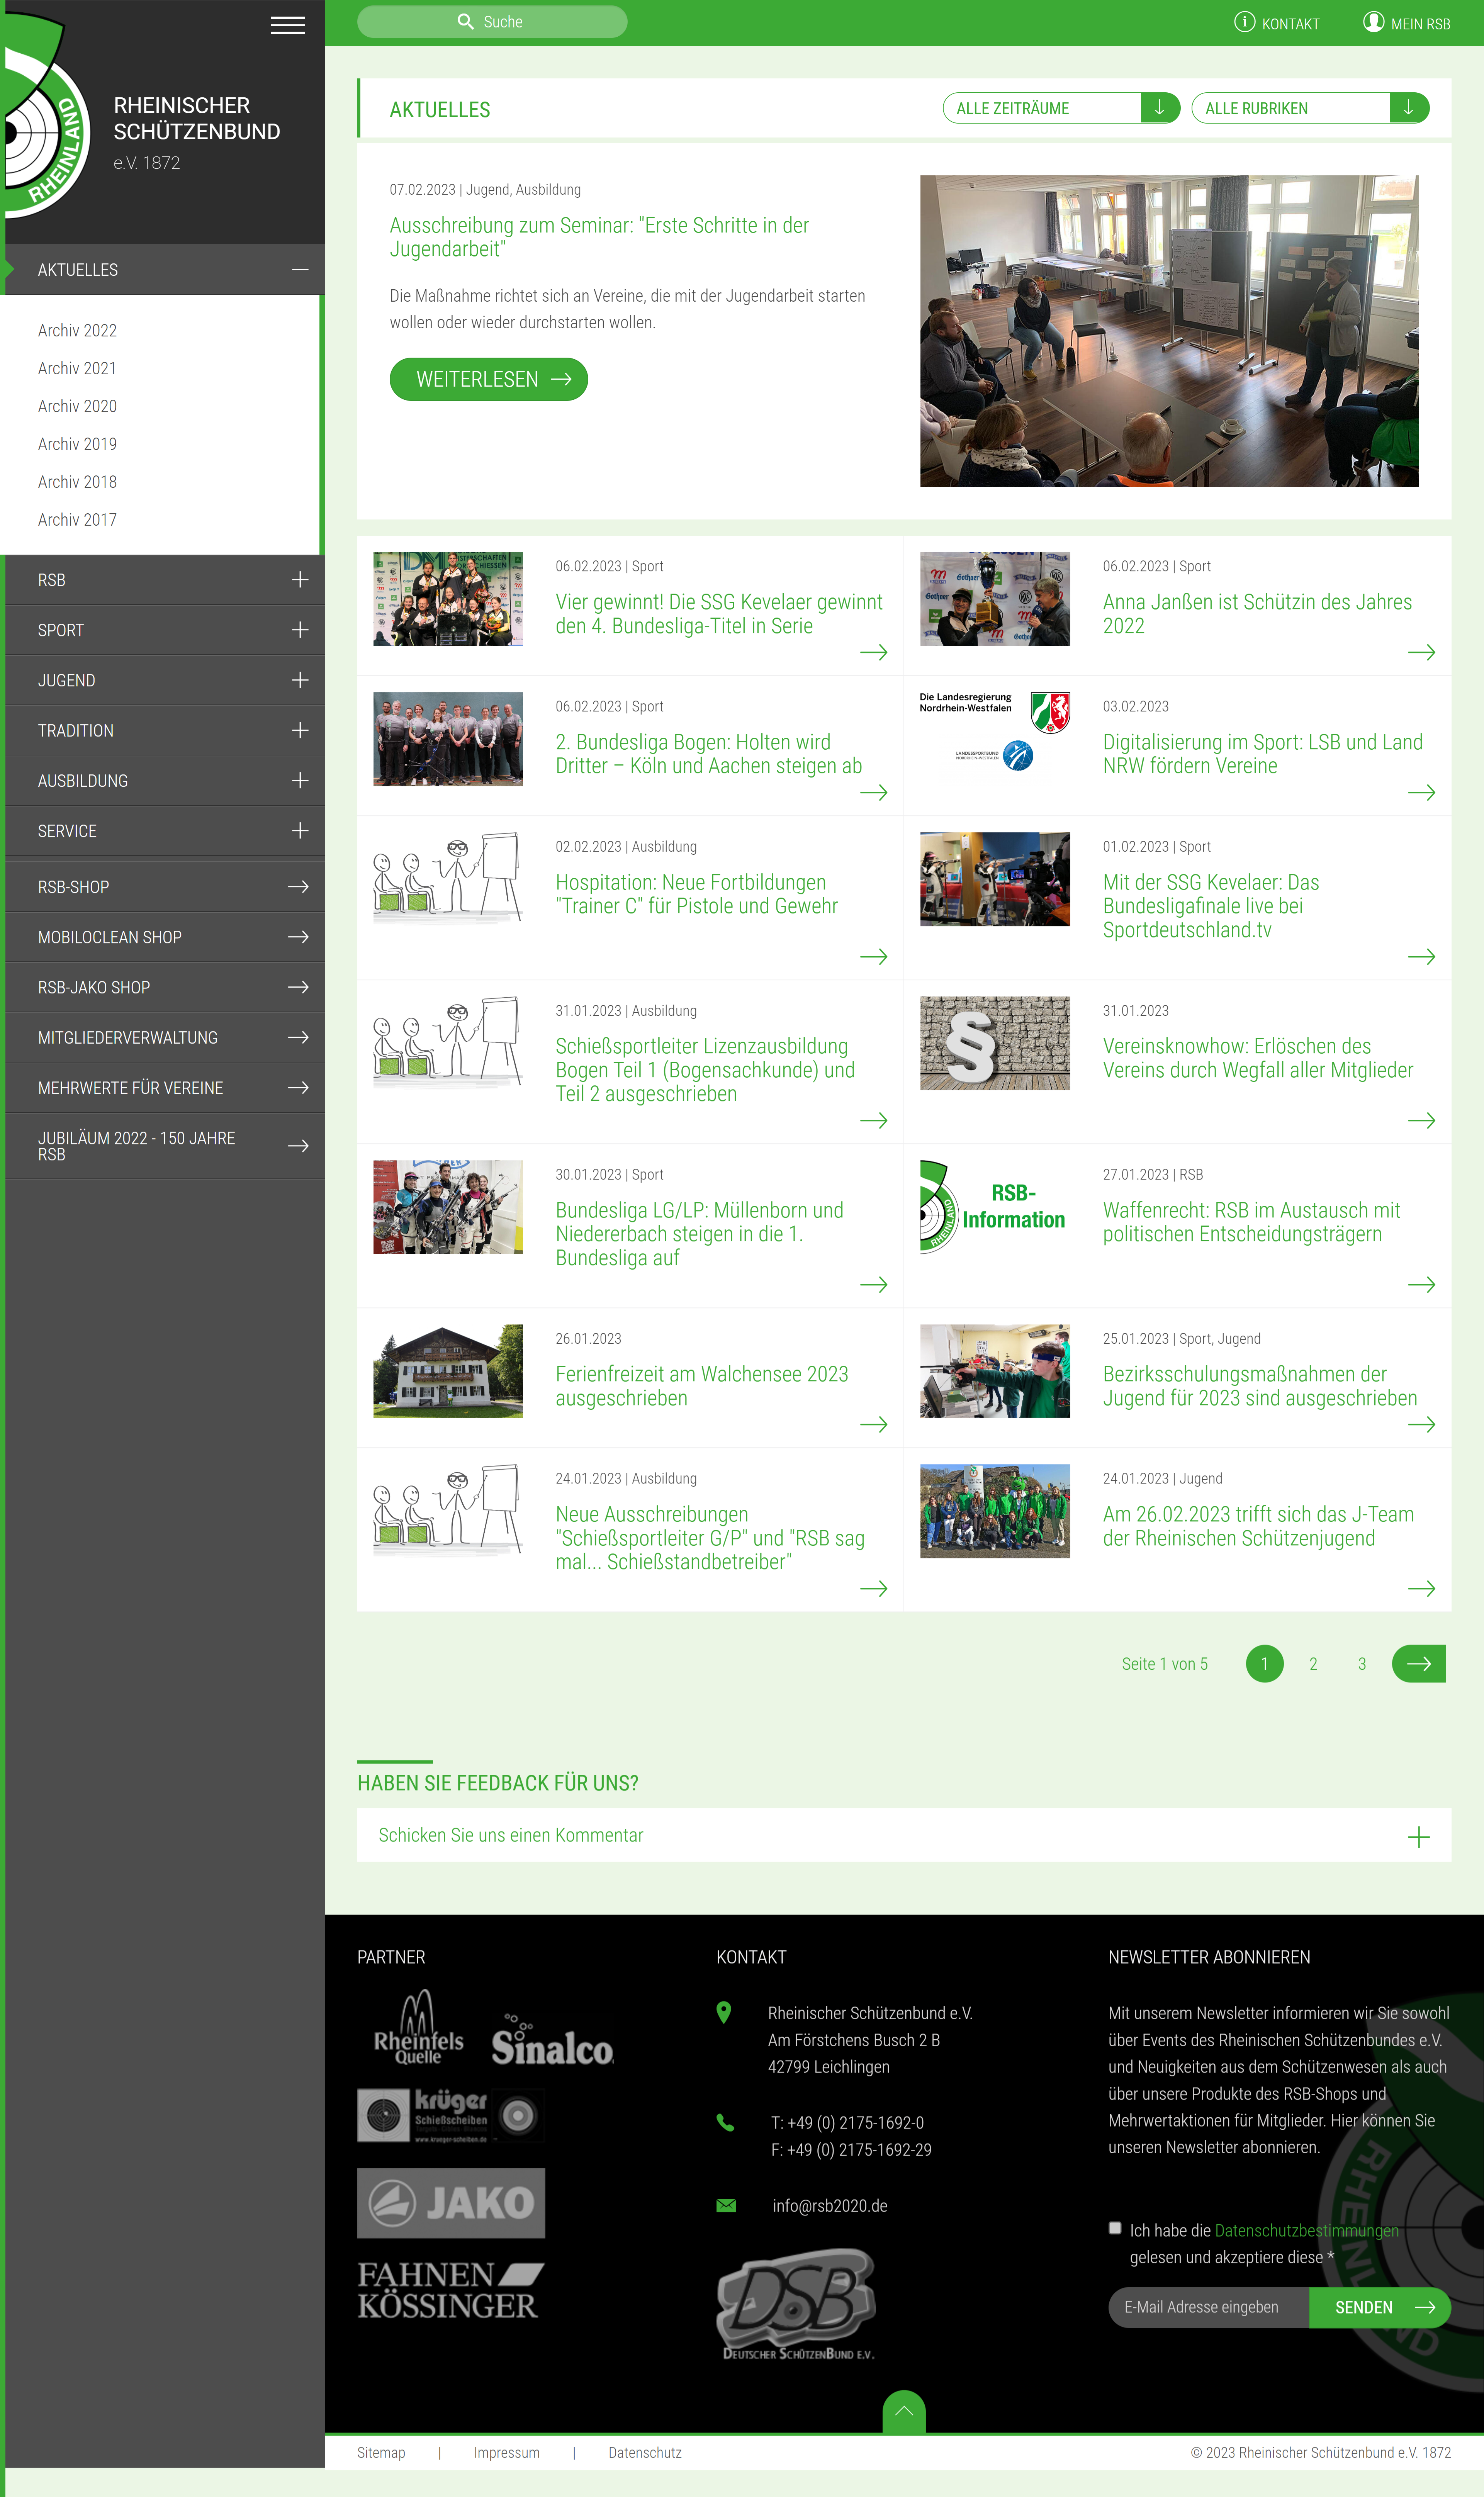This screenshot has height=2497, width=1484.
Task: Click arrow for Anna Janßen article
Action: coord(1421,652)
